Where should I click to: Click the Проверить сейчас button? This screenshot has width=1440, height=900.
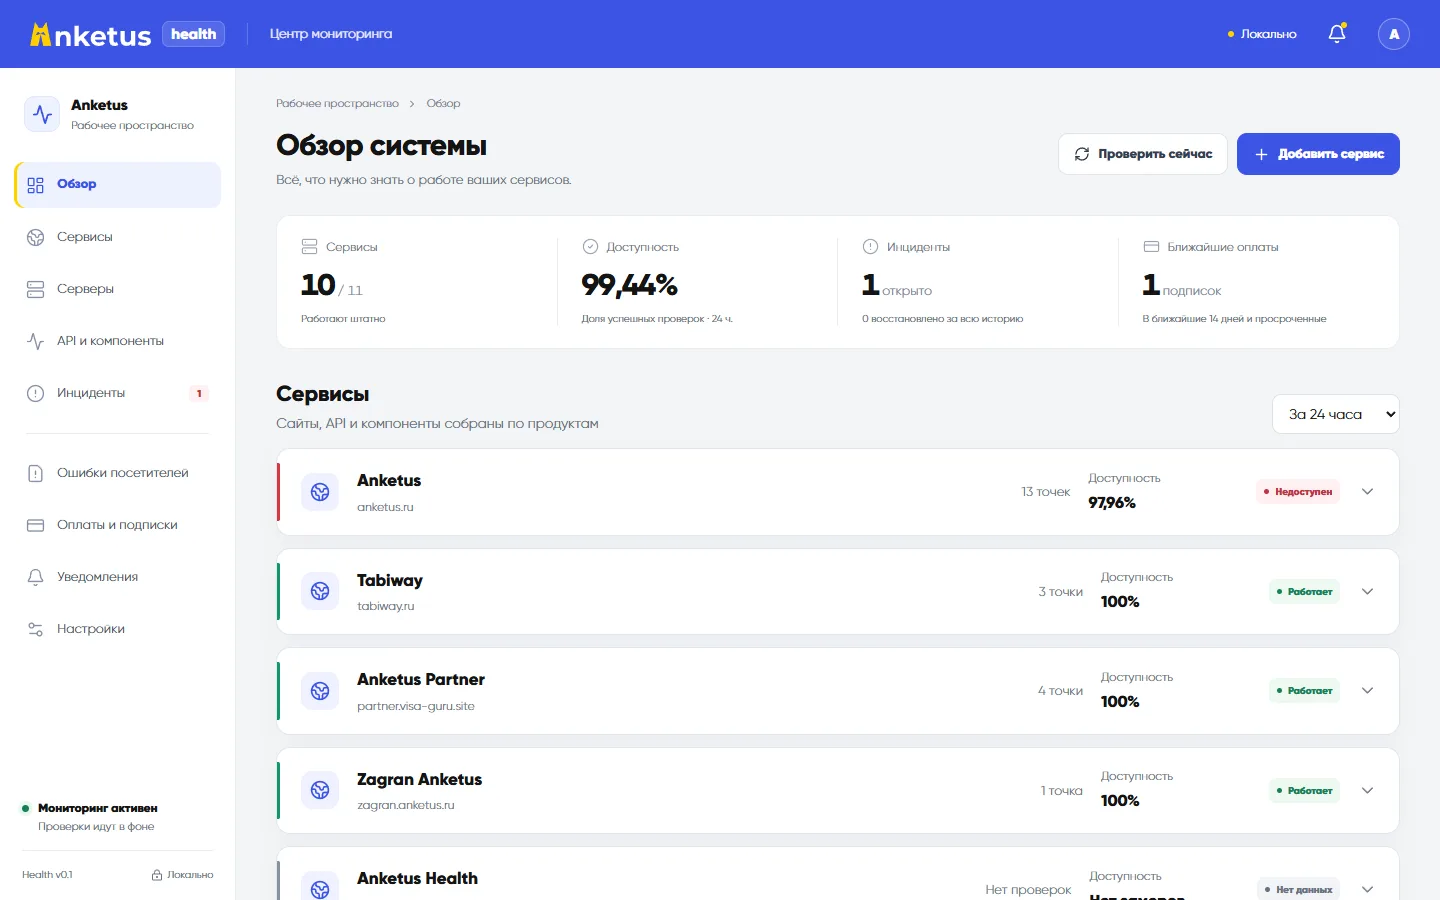(x=1143, y=154)
